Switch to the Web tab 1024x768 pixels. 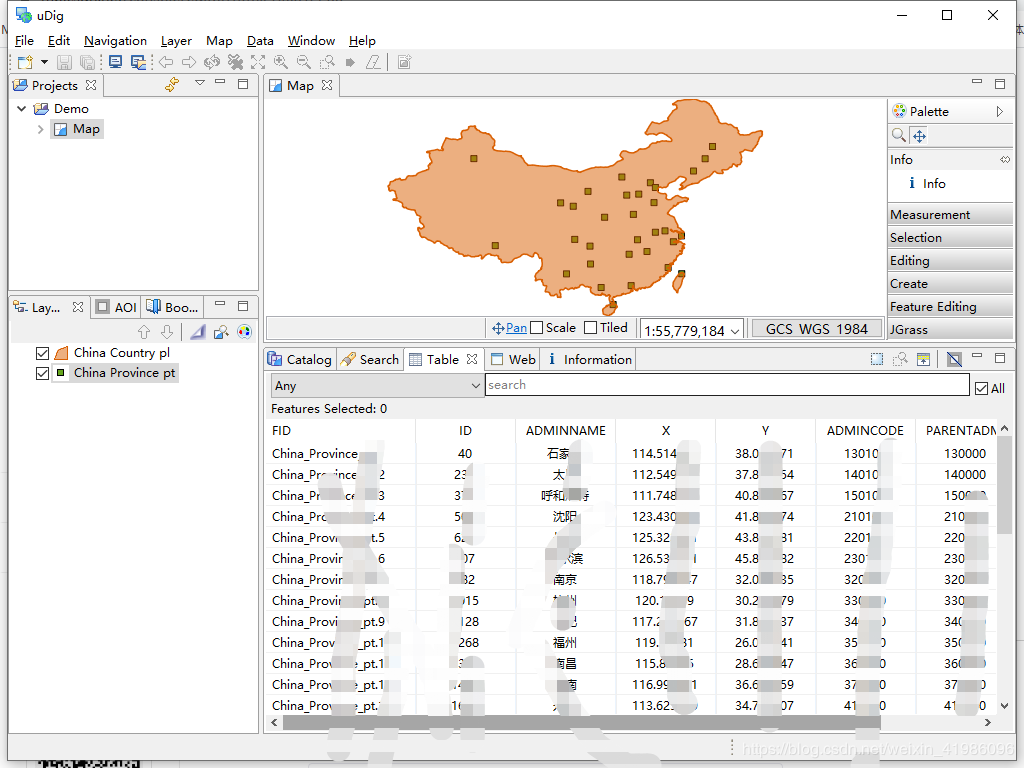point(514,360)
